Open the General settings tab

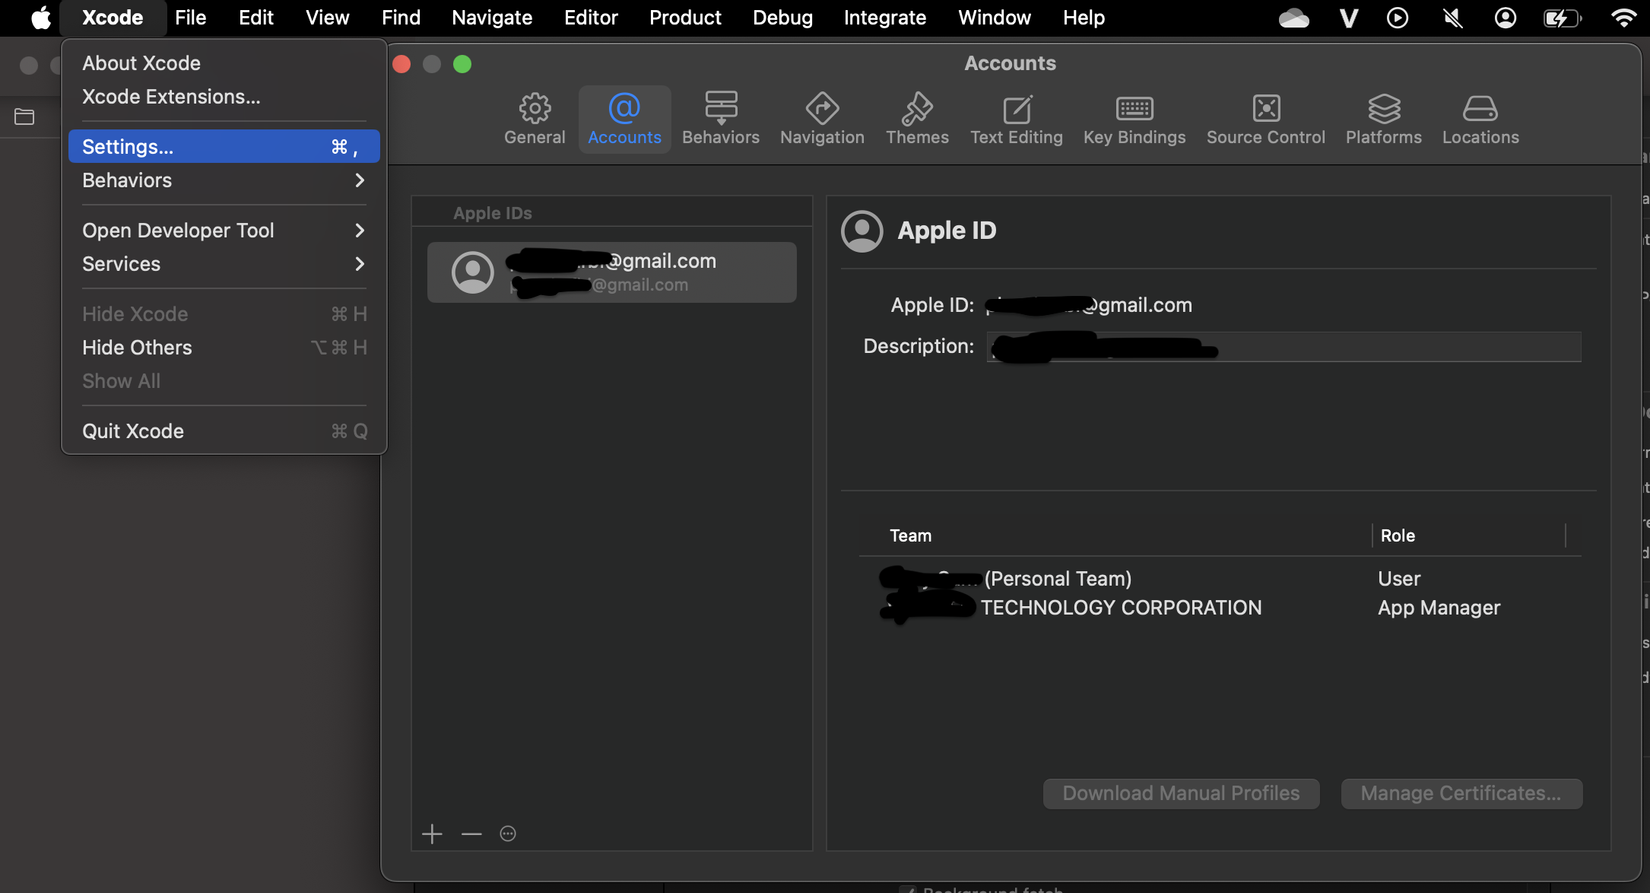[534, 119]
